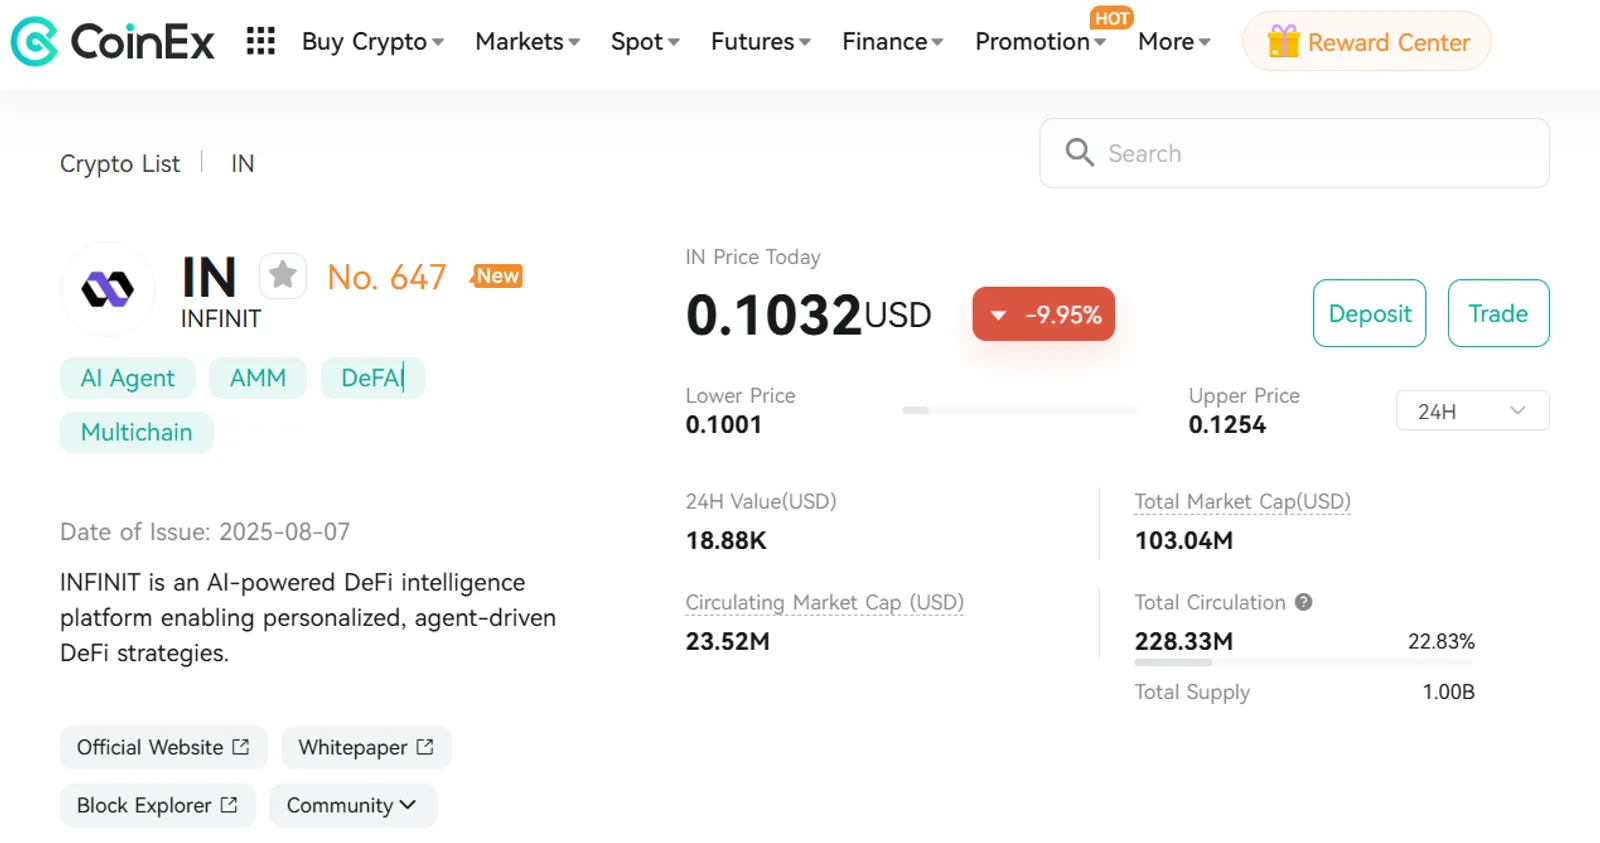Expand the Spot menu
Viewport: 1600px width, 843px height.
(x=645, y=42)
